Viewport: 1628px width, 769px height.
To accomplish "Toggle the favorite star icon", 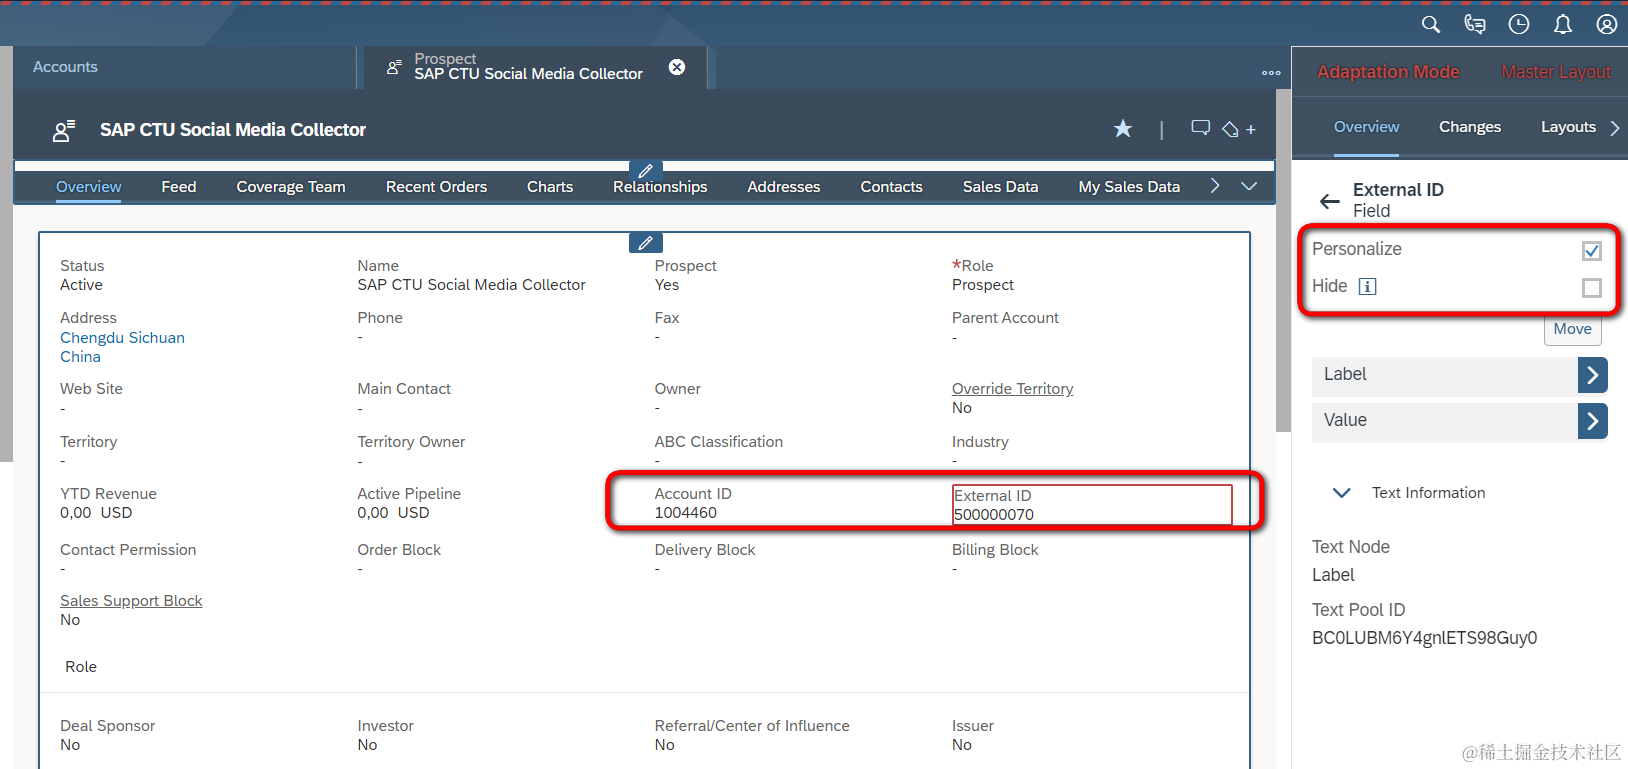I will coord(1123,129).
